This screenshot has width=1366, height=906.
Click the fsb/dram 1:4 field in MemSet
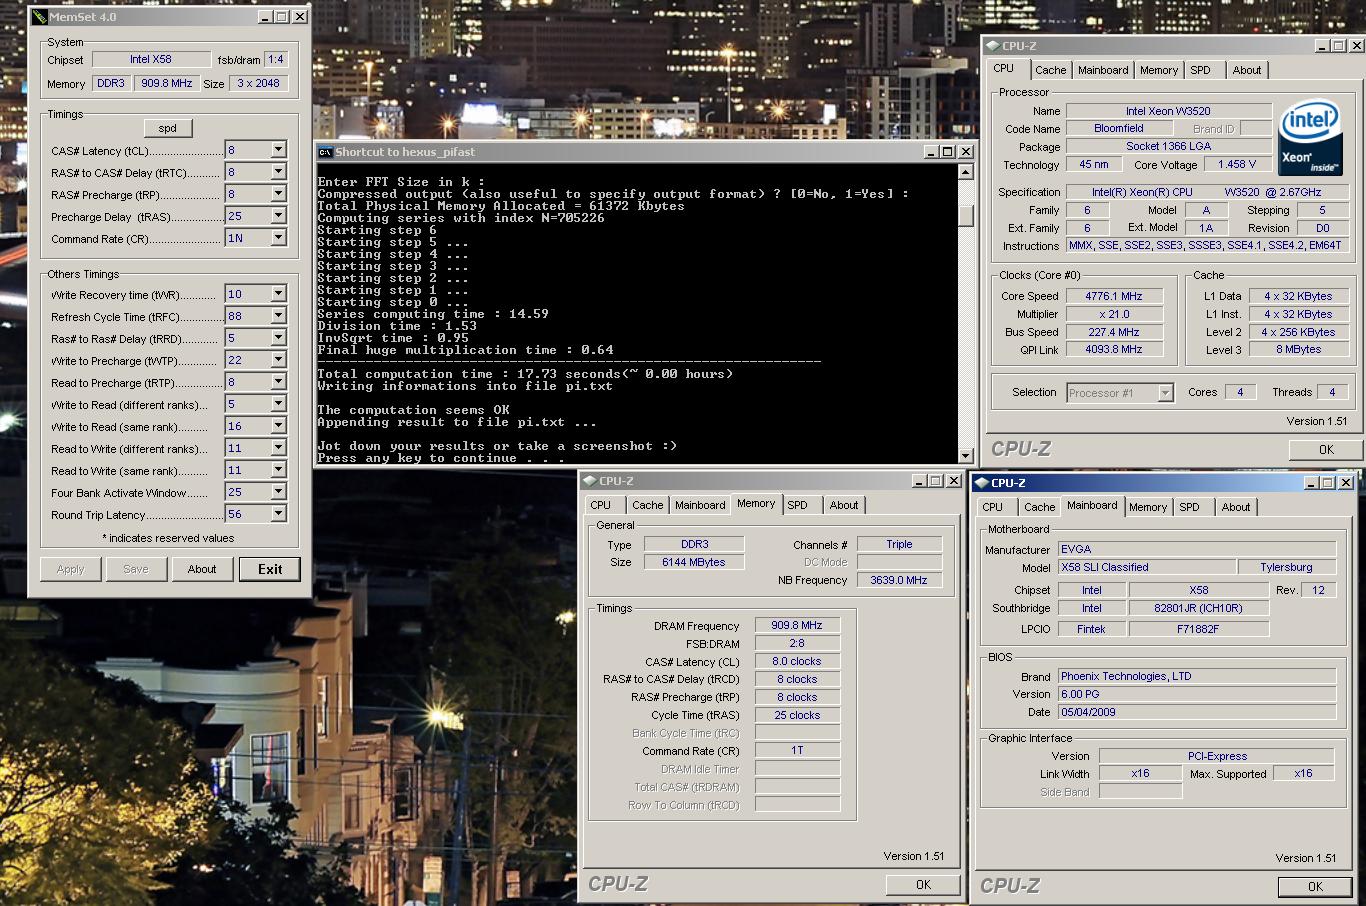[x=276, y=59]
